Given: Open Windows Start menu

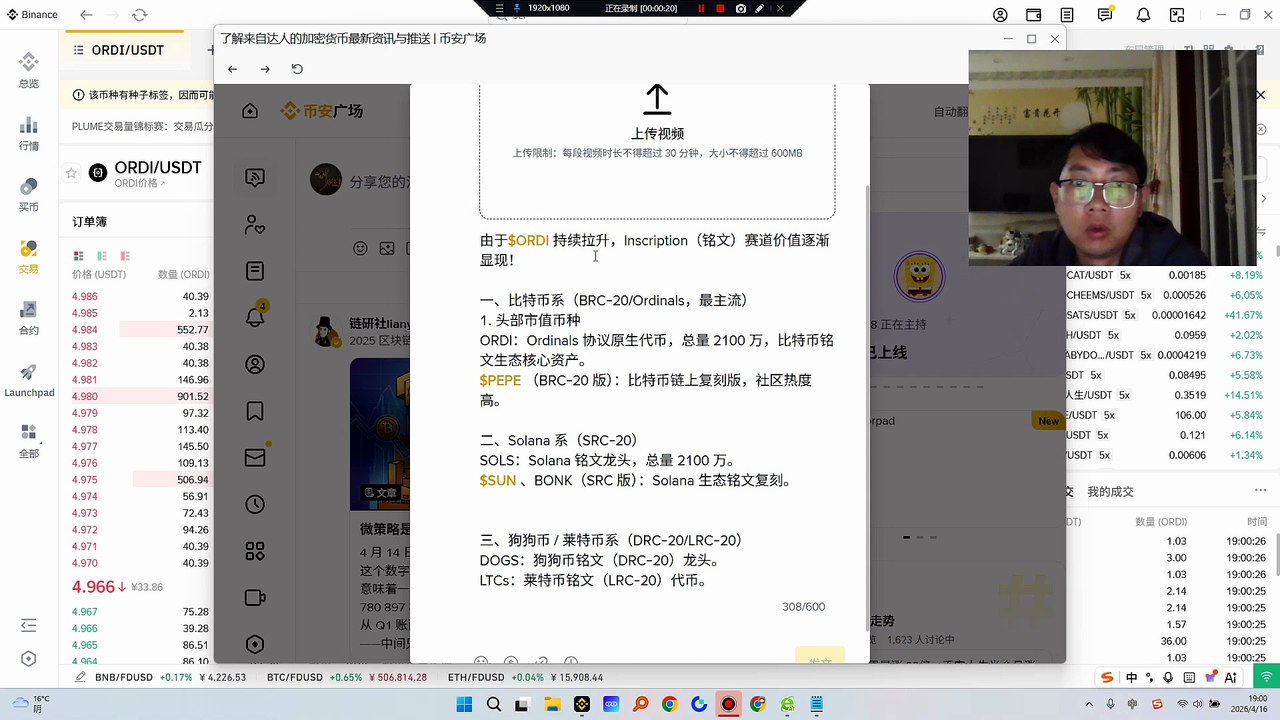Looking at the screenshot, I should (x=464, y=705).
